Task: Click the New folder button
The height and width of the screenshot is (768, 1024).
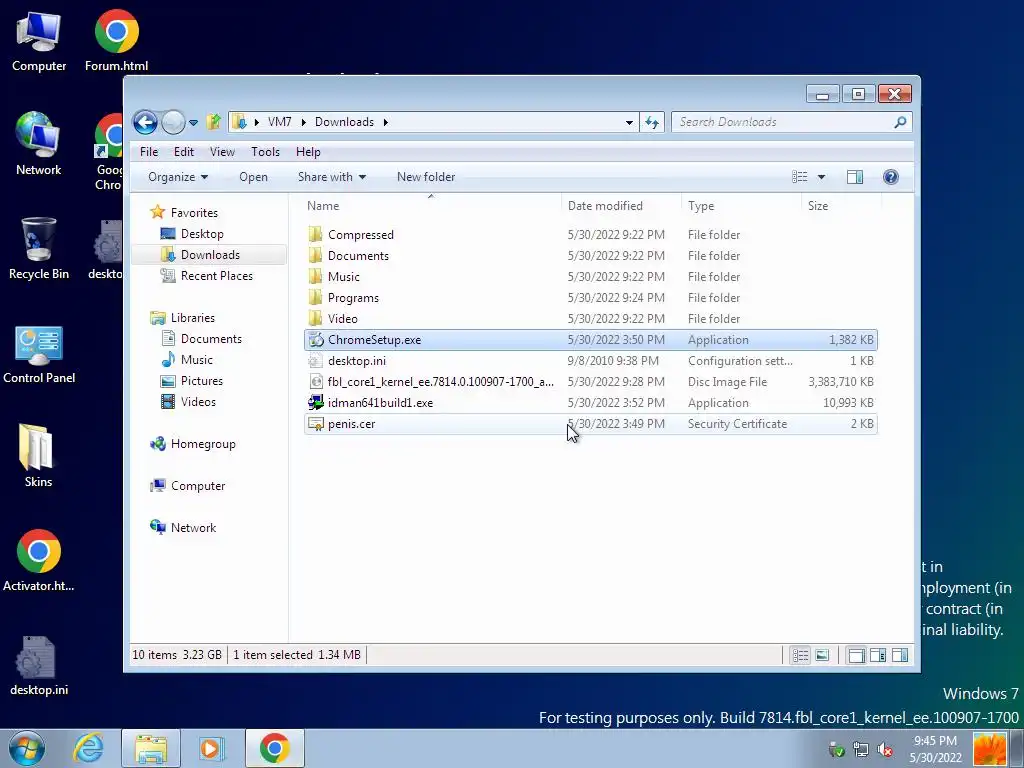Action: [x=426, y=177]
